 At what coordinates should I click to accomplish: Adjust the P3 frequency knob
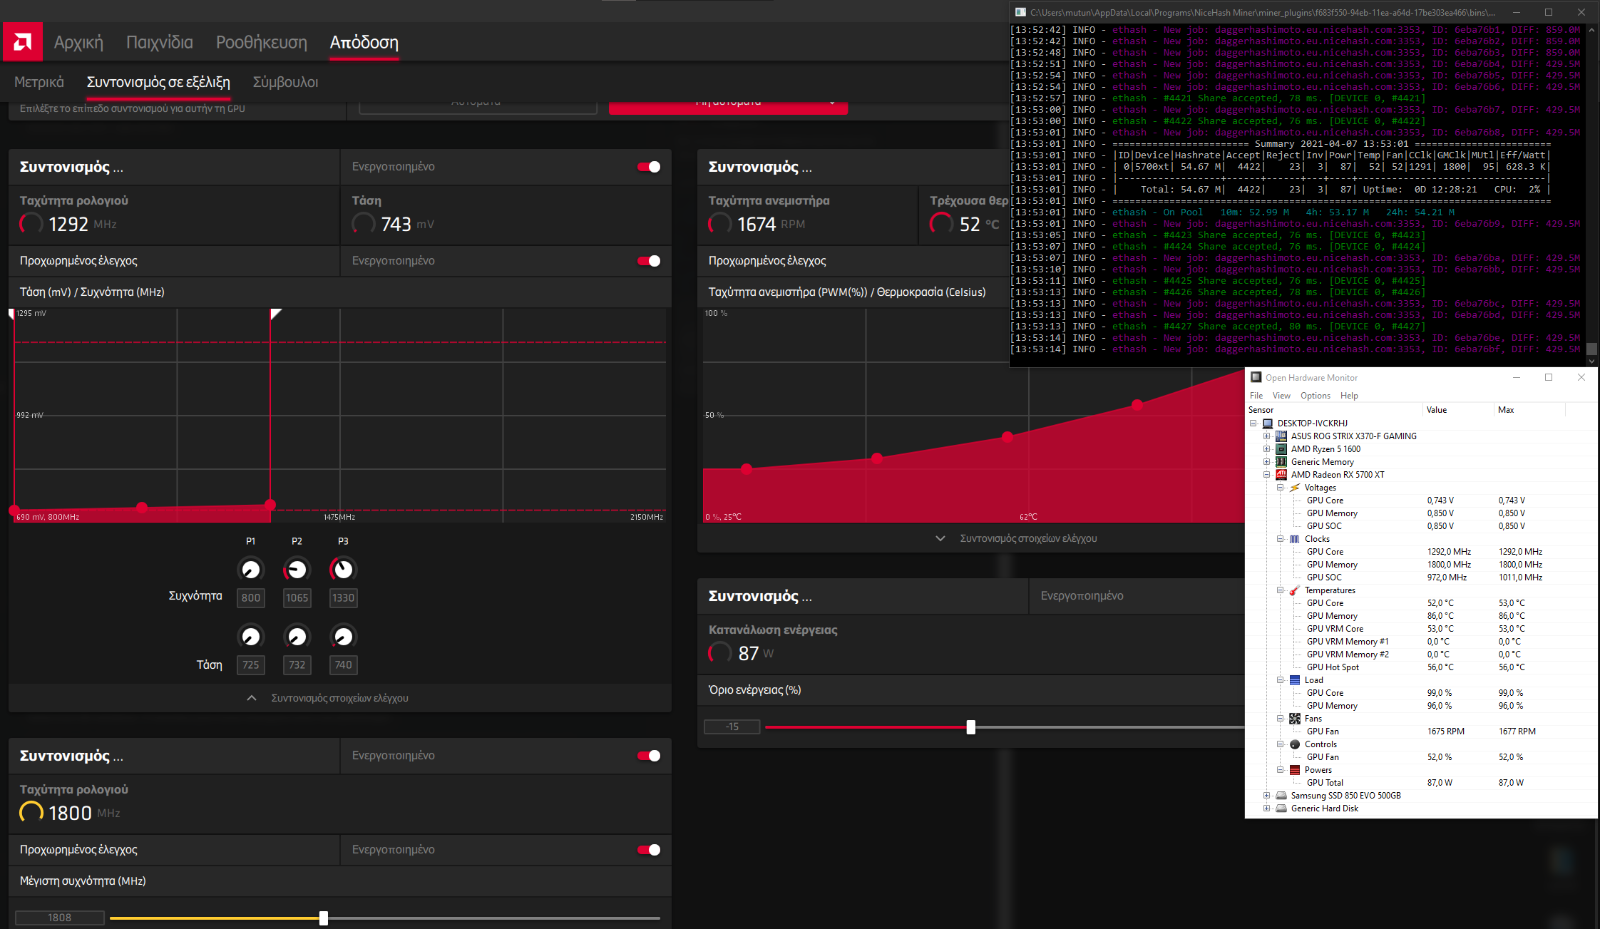343,569
